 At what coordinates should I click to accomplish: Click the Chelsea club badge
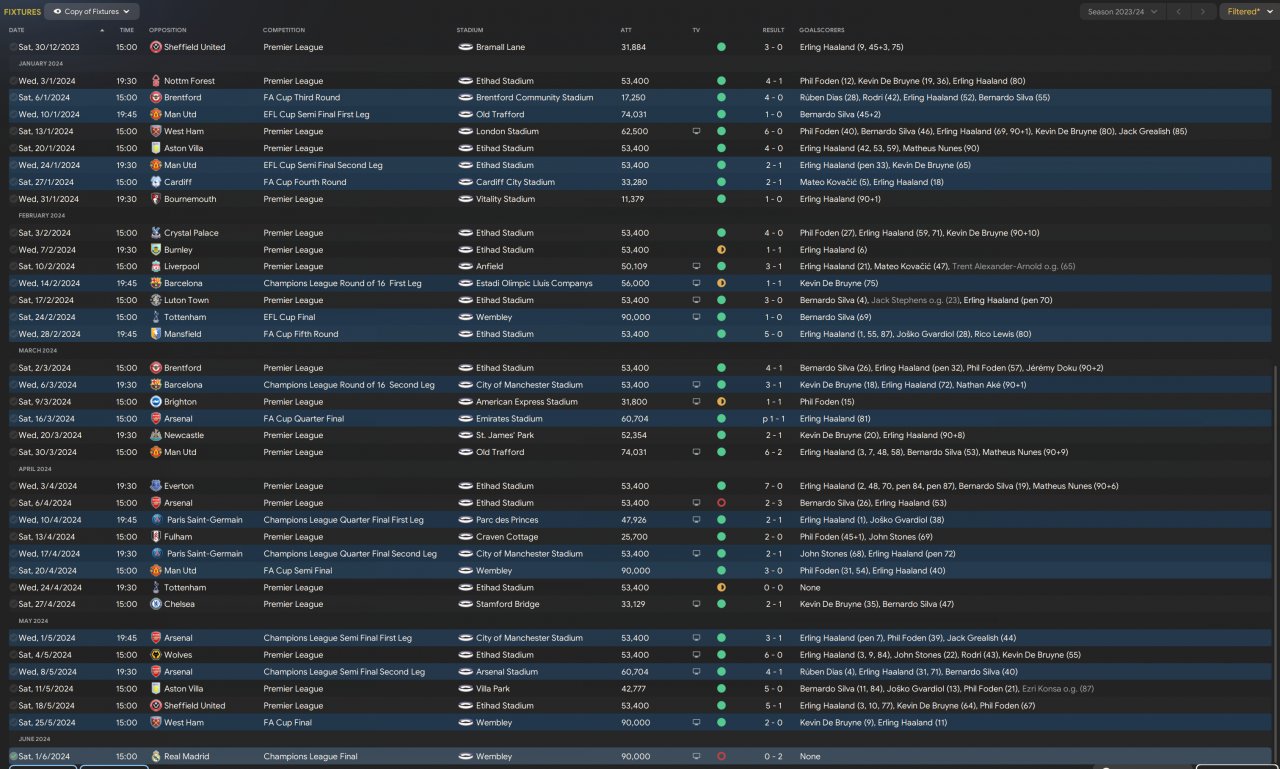tap(155, 604)
